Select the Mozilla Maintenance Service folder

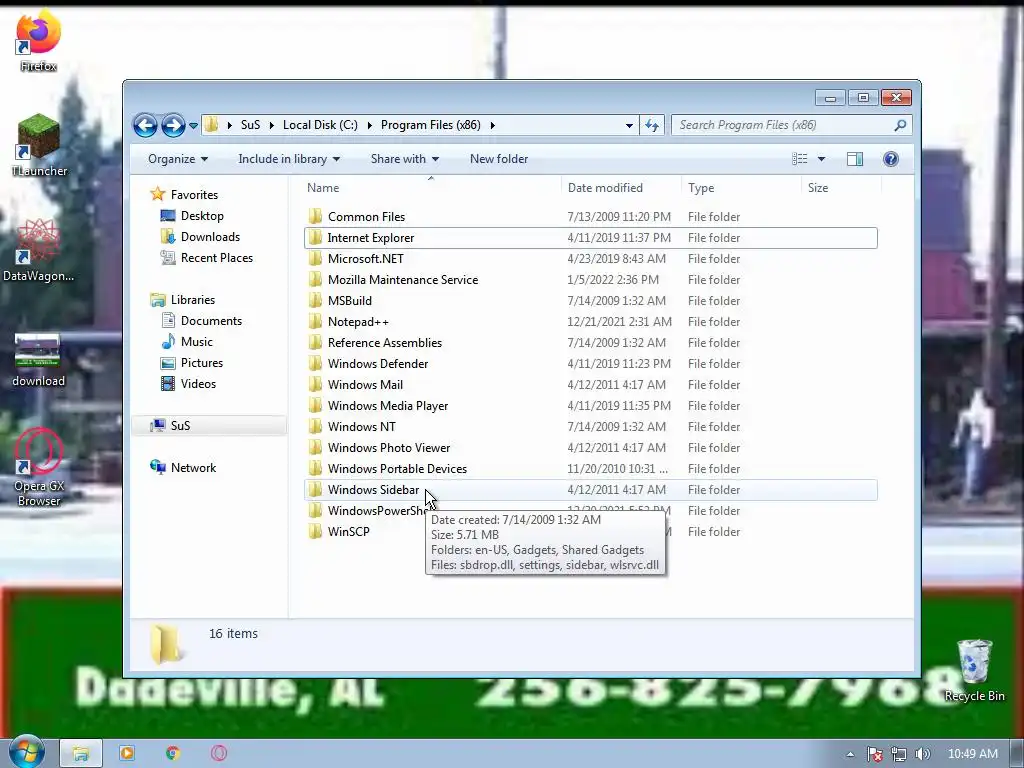click(x=590, y=280)
